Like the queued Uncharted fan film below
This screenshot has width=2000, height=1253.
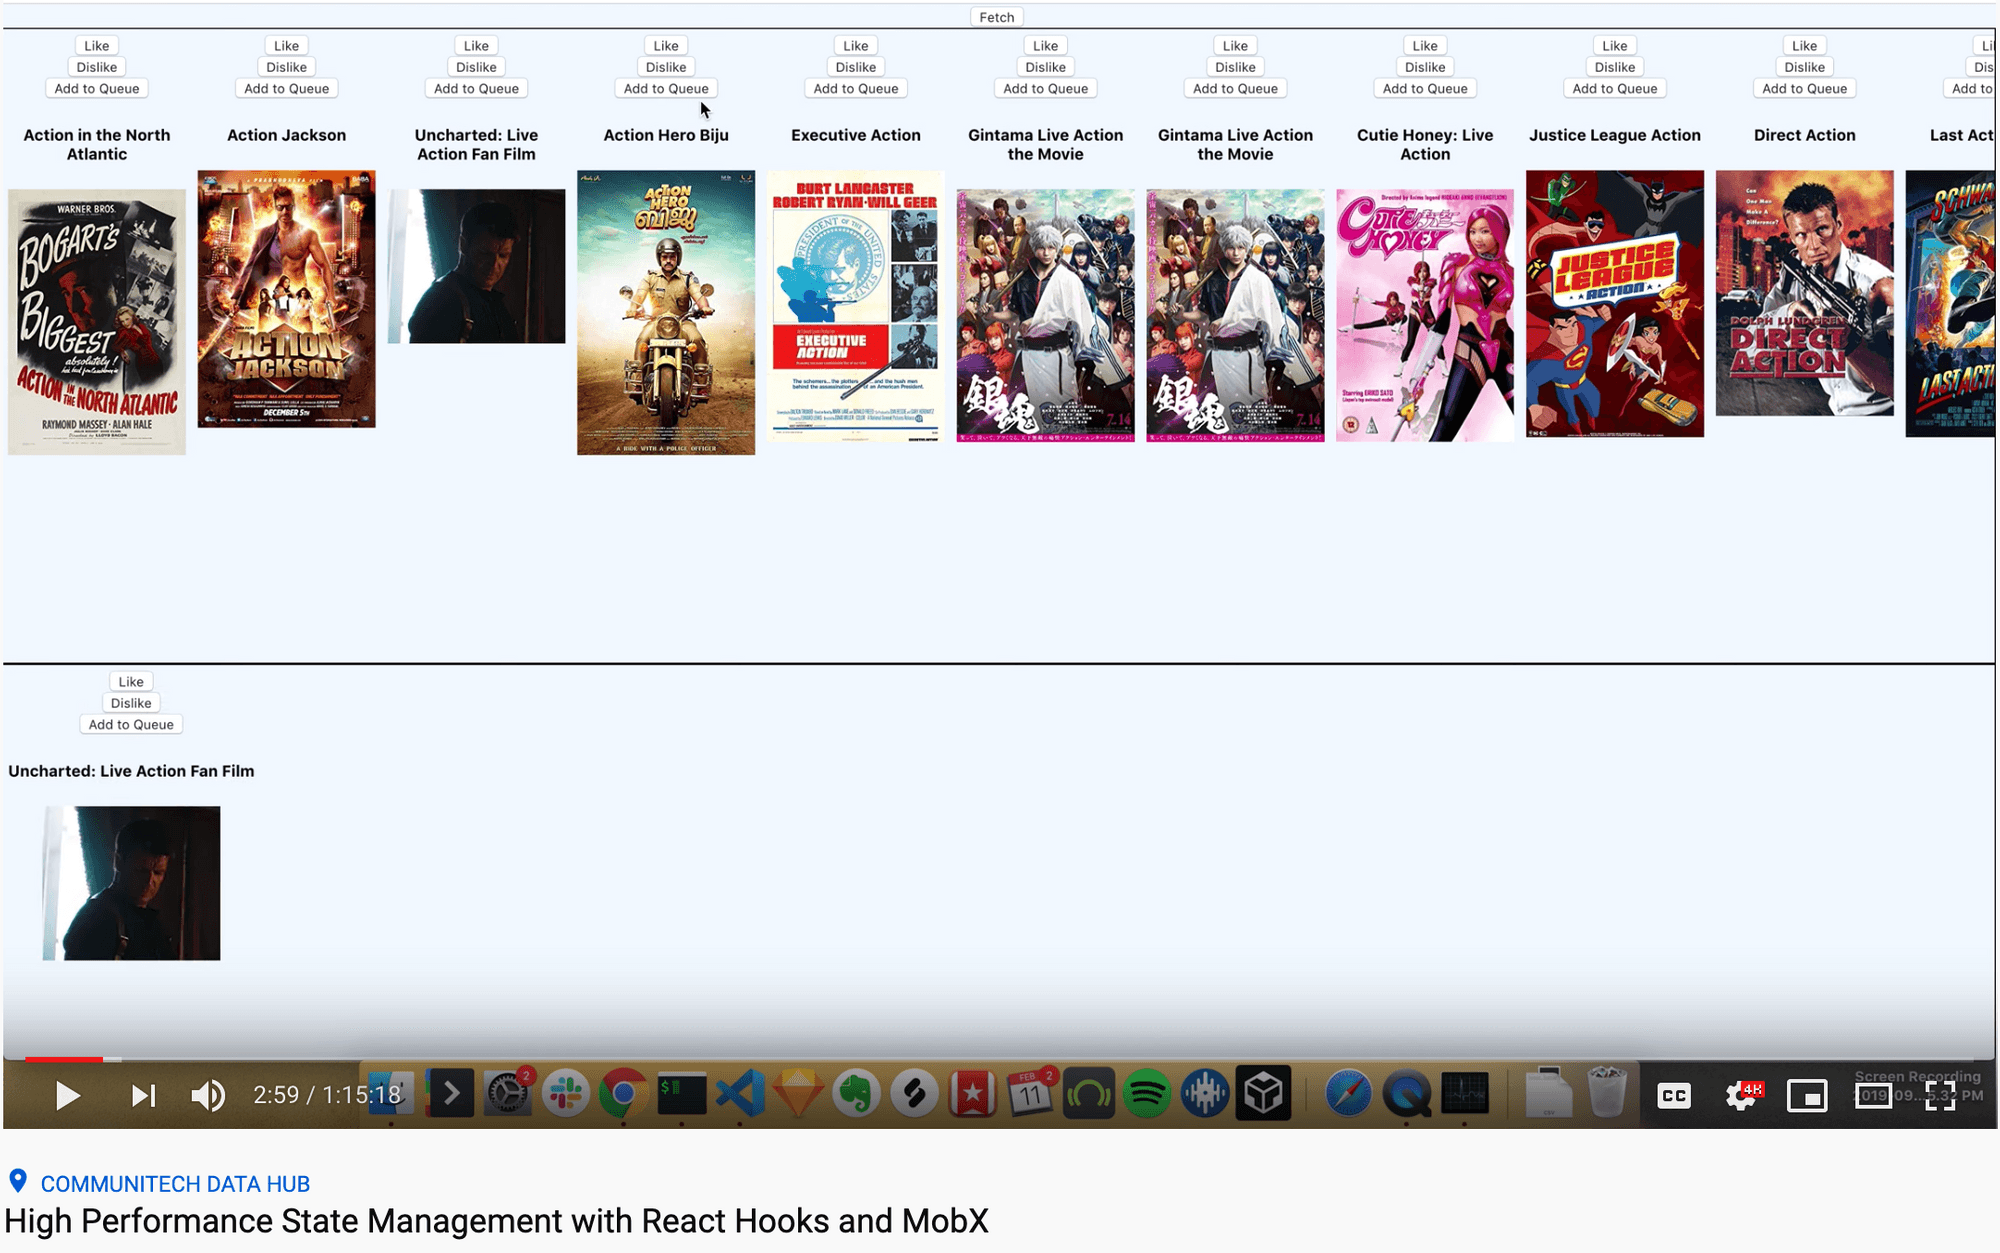[131, 682]
